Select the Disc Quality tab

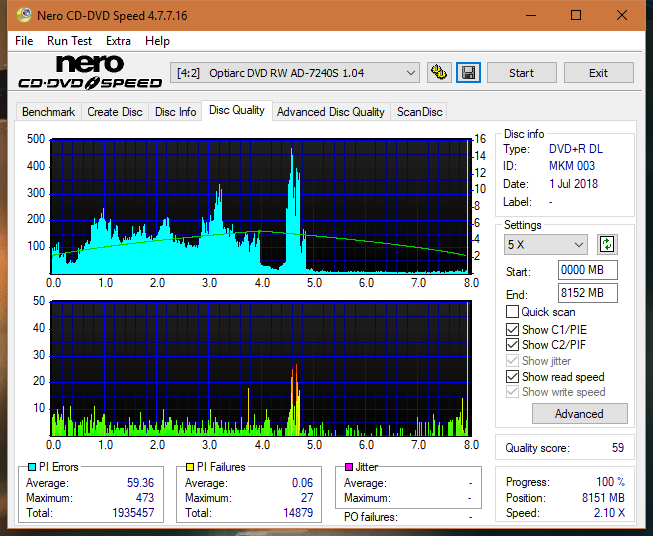point(237,110)
